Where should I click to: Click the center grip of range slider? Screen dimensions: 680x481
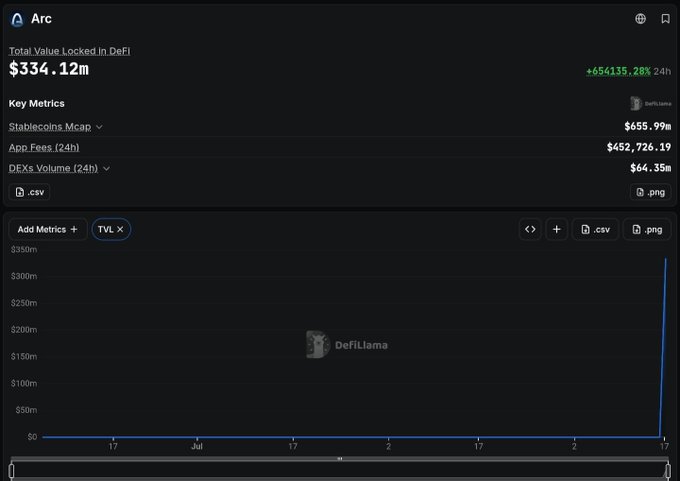[x=340, y=458]
